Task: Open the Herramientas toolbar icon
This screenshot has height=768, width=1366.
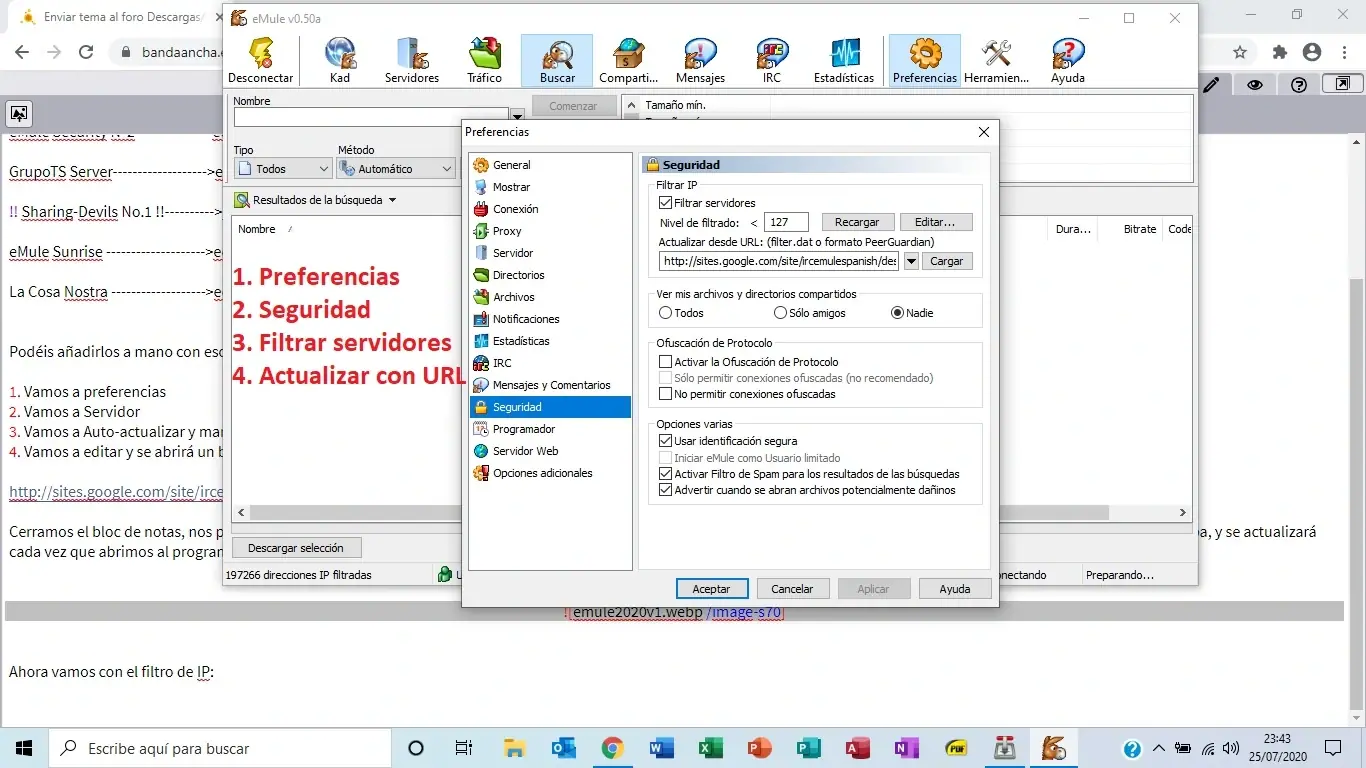Action: 996,60
